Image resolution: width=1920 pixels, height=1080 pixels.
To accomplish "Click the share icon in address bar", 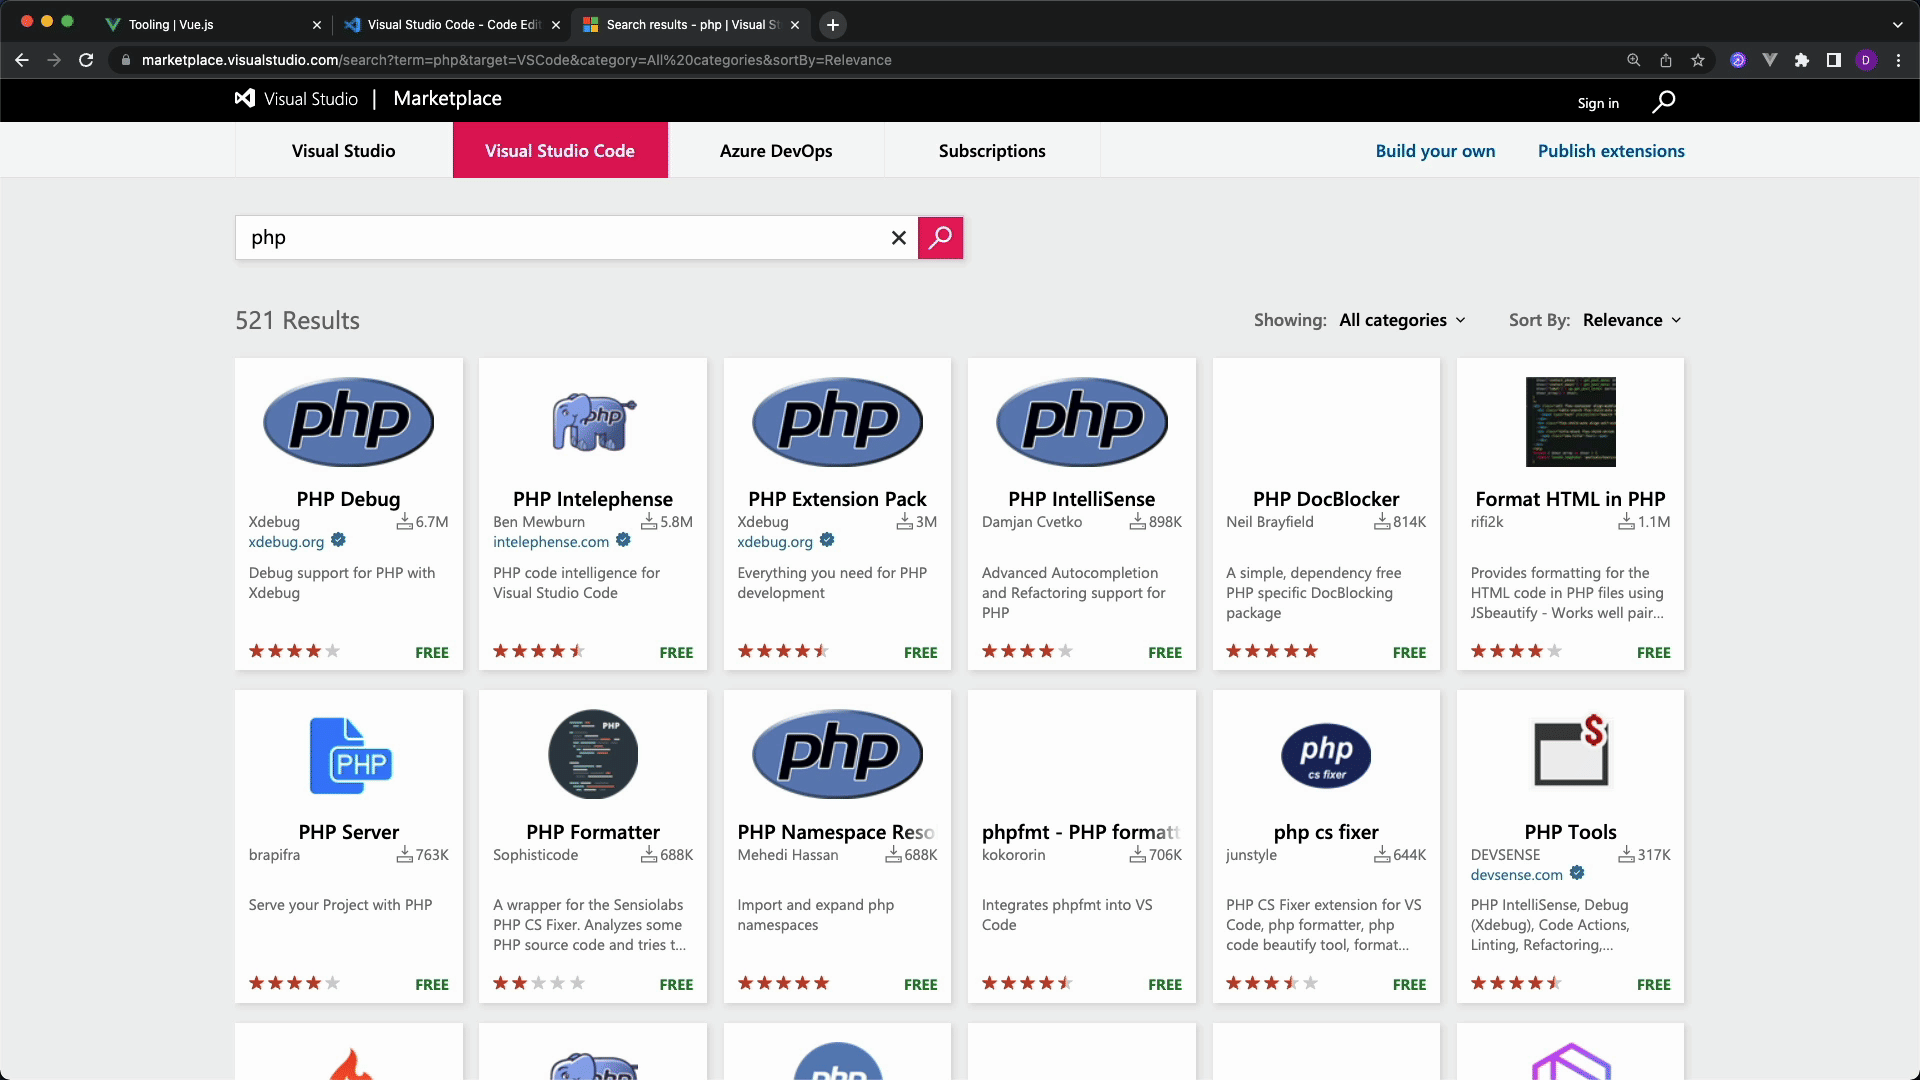I will (1666, 60).
